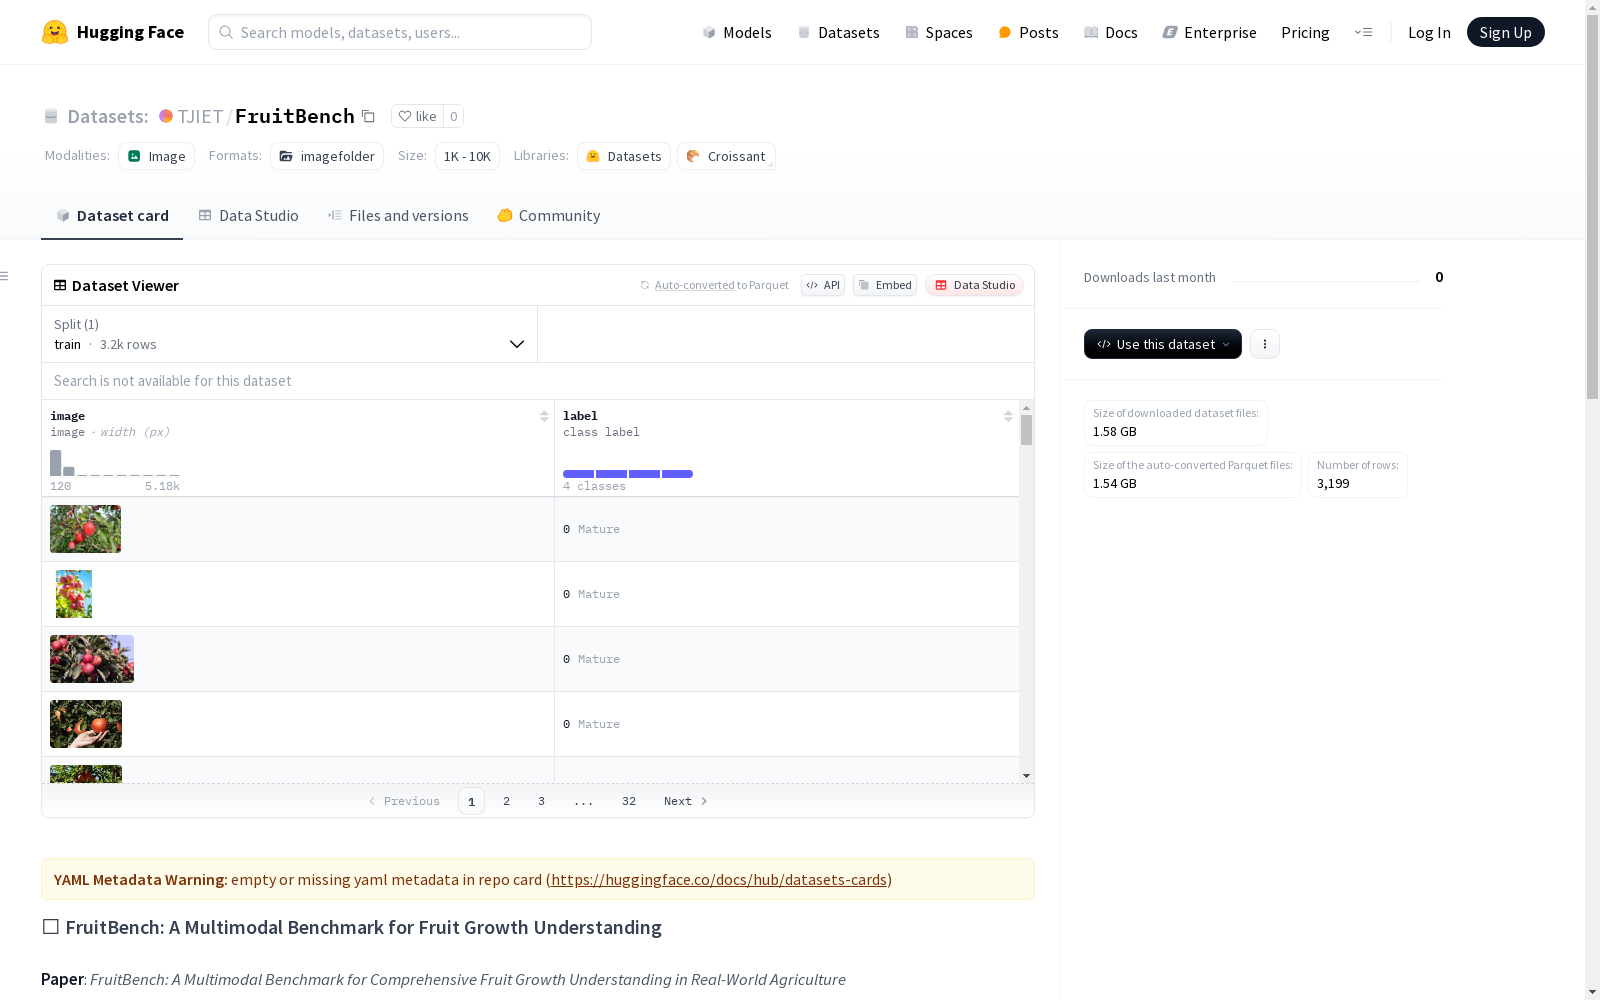The width and height of the screenshot is (1600, 1000).
Task: Click the FruitBench dataset title
Action: (295, 116)
